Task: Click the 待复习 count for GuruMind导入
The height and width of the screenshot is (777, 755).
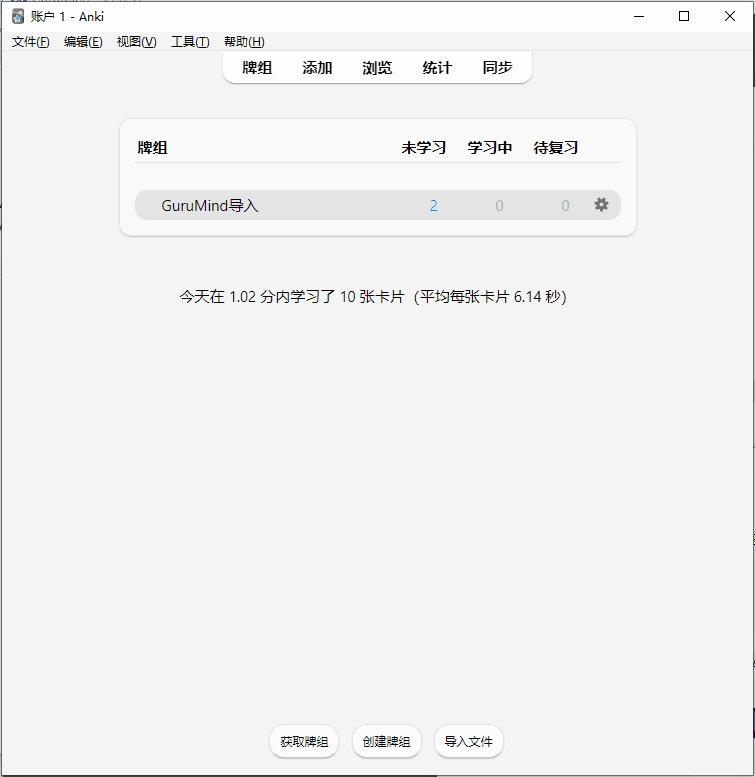Action: [565, 206]
